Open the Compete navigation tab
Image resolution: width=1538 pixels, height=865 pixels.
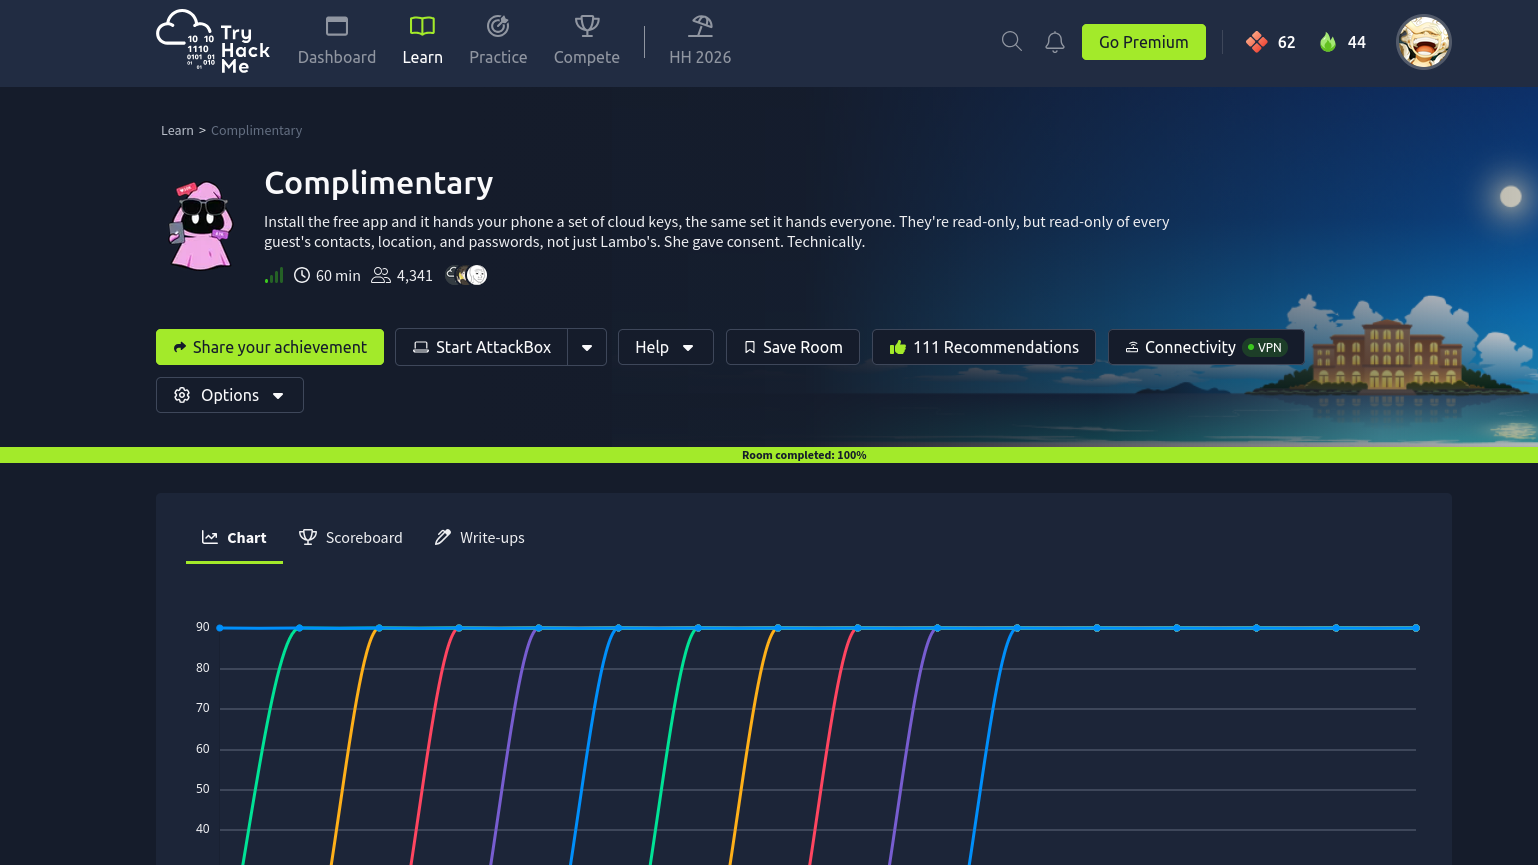[x=587, y=42]
